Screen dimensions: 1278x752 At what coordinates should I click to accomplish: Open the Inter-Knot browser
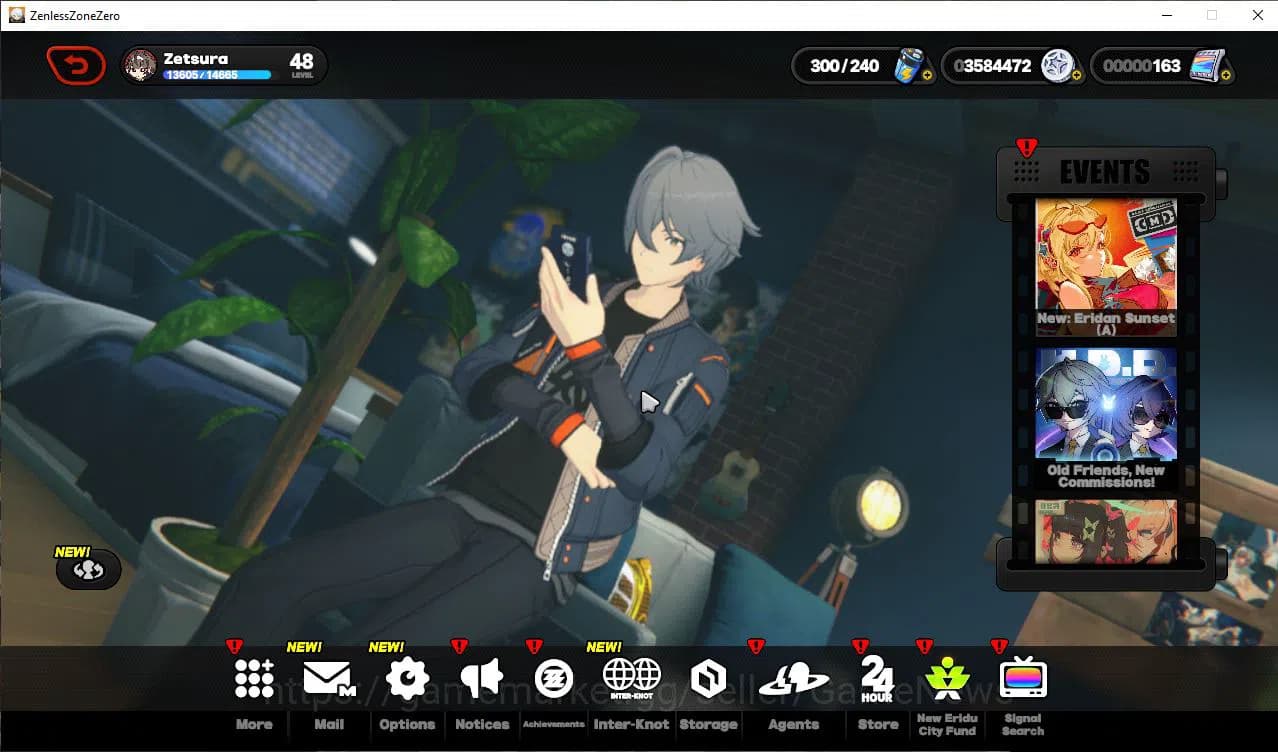click(x=631, y=677)
